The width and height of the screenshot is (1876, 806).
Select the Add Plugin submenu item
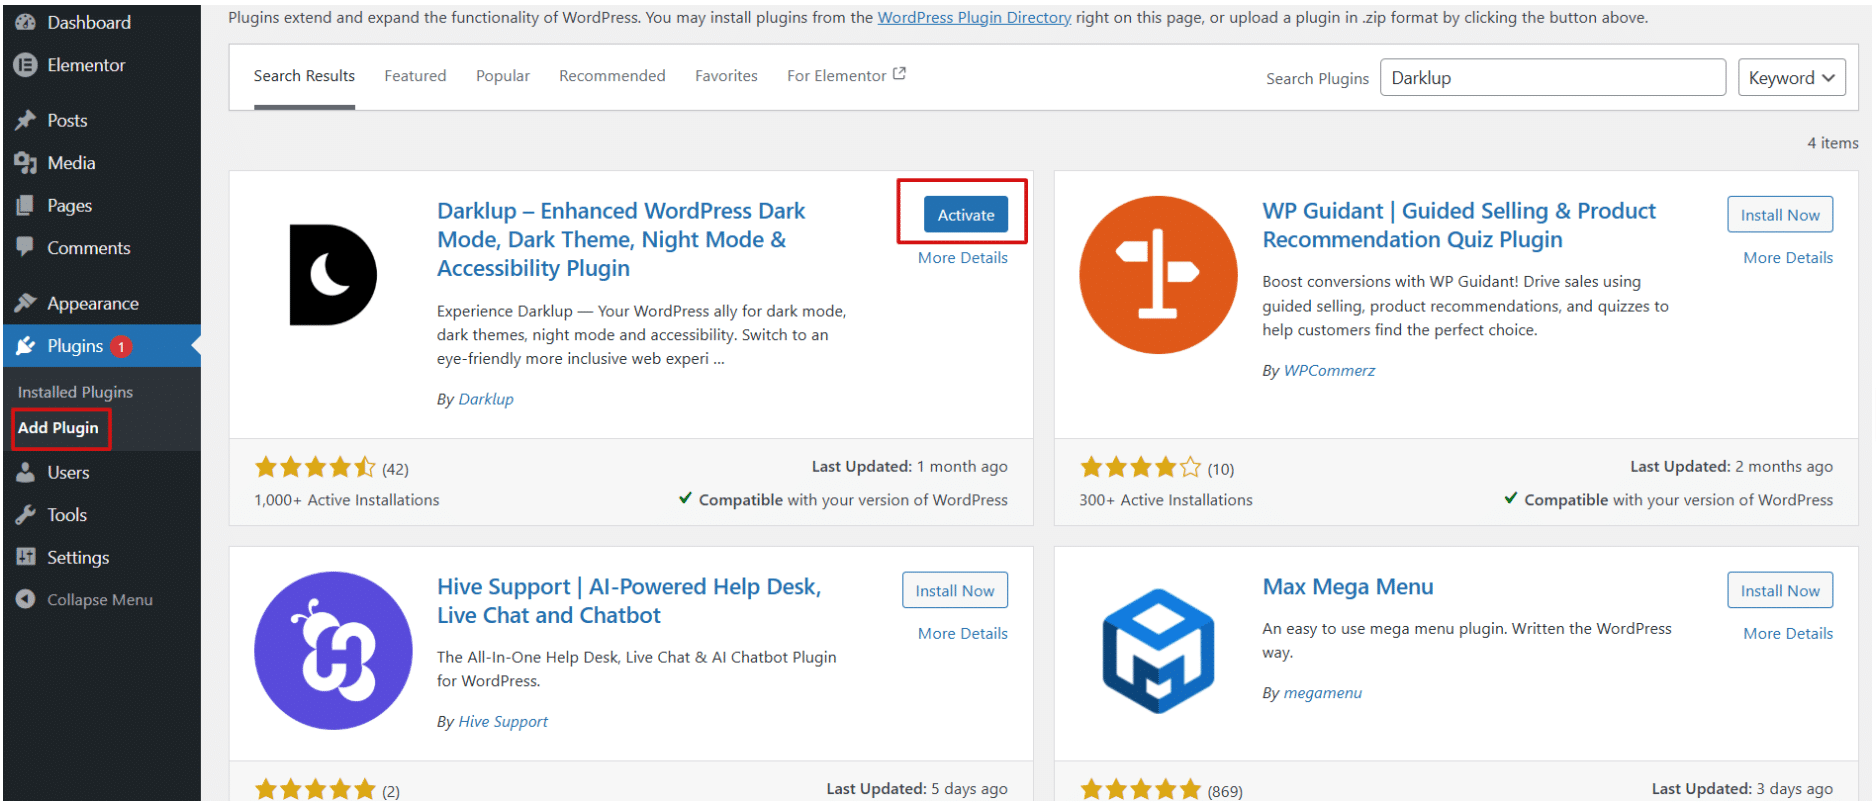point(58,427)
